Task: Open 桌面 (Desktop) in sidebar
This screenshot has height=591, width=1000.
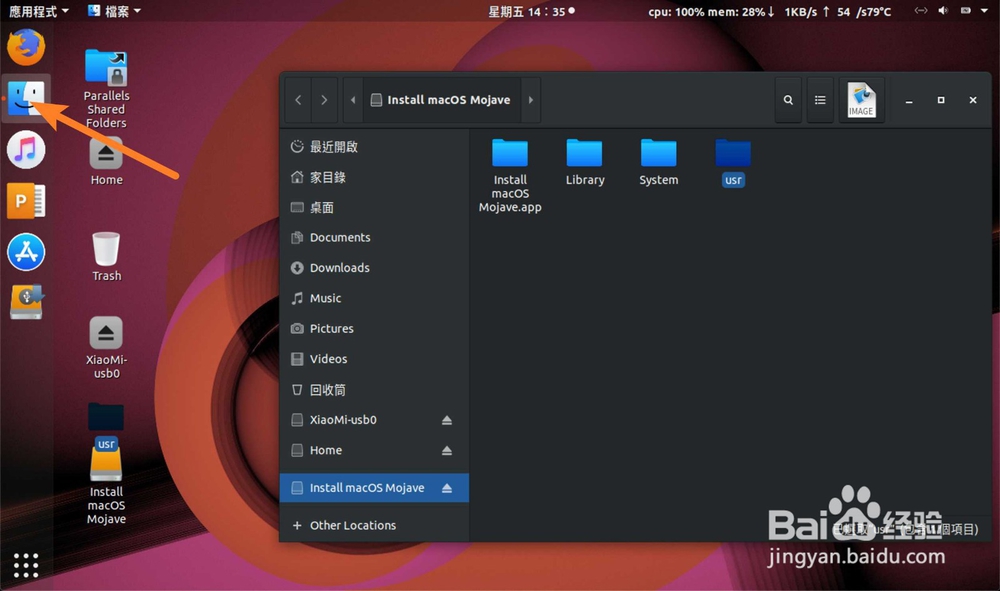Action: 374,207
